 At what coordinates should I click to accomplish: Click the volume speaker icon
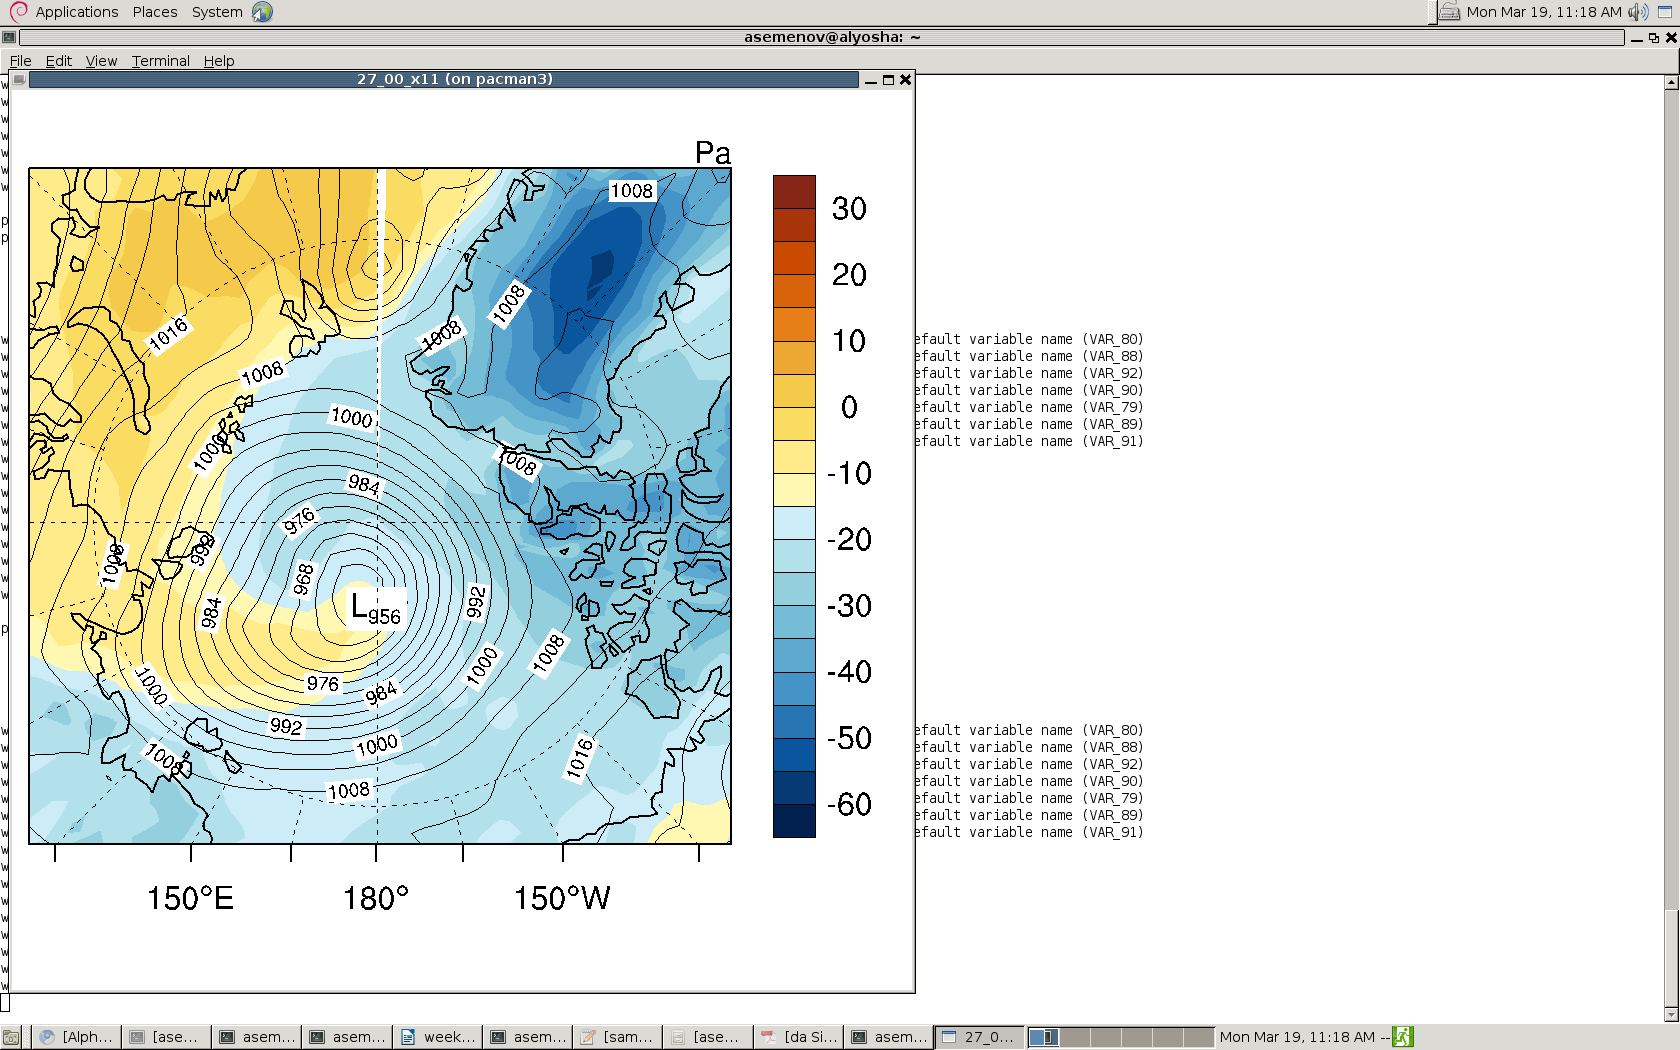click(x=1637, y=12)
